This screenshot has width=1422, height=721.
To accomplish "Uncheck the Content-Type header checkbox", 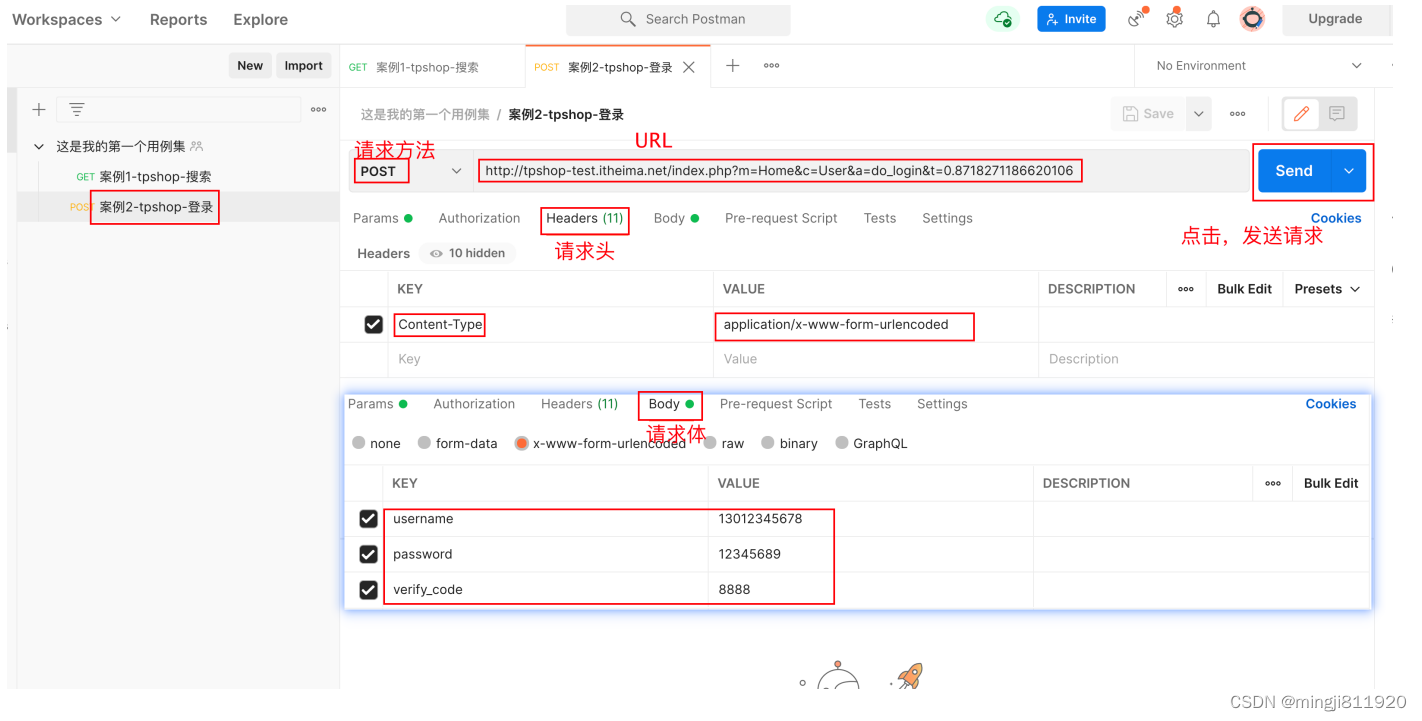I will tap(374, 324).
